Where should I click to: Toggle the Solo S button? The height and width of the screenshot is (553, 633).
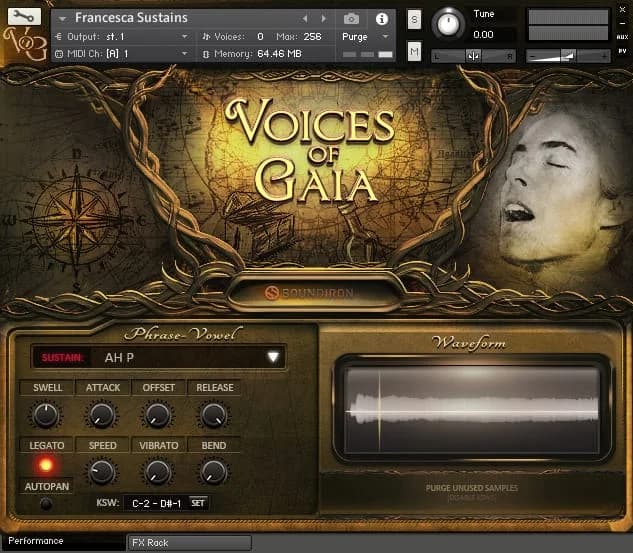point(414,19)
